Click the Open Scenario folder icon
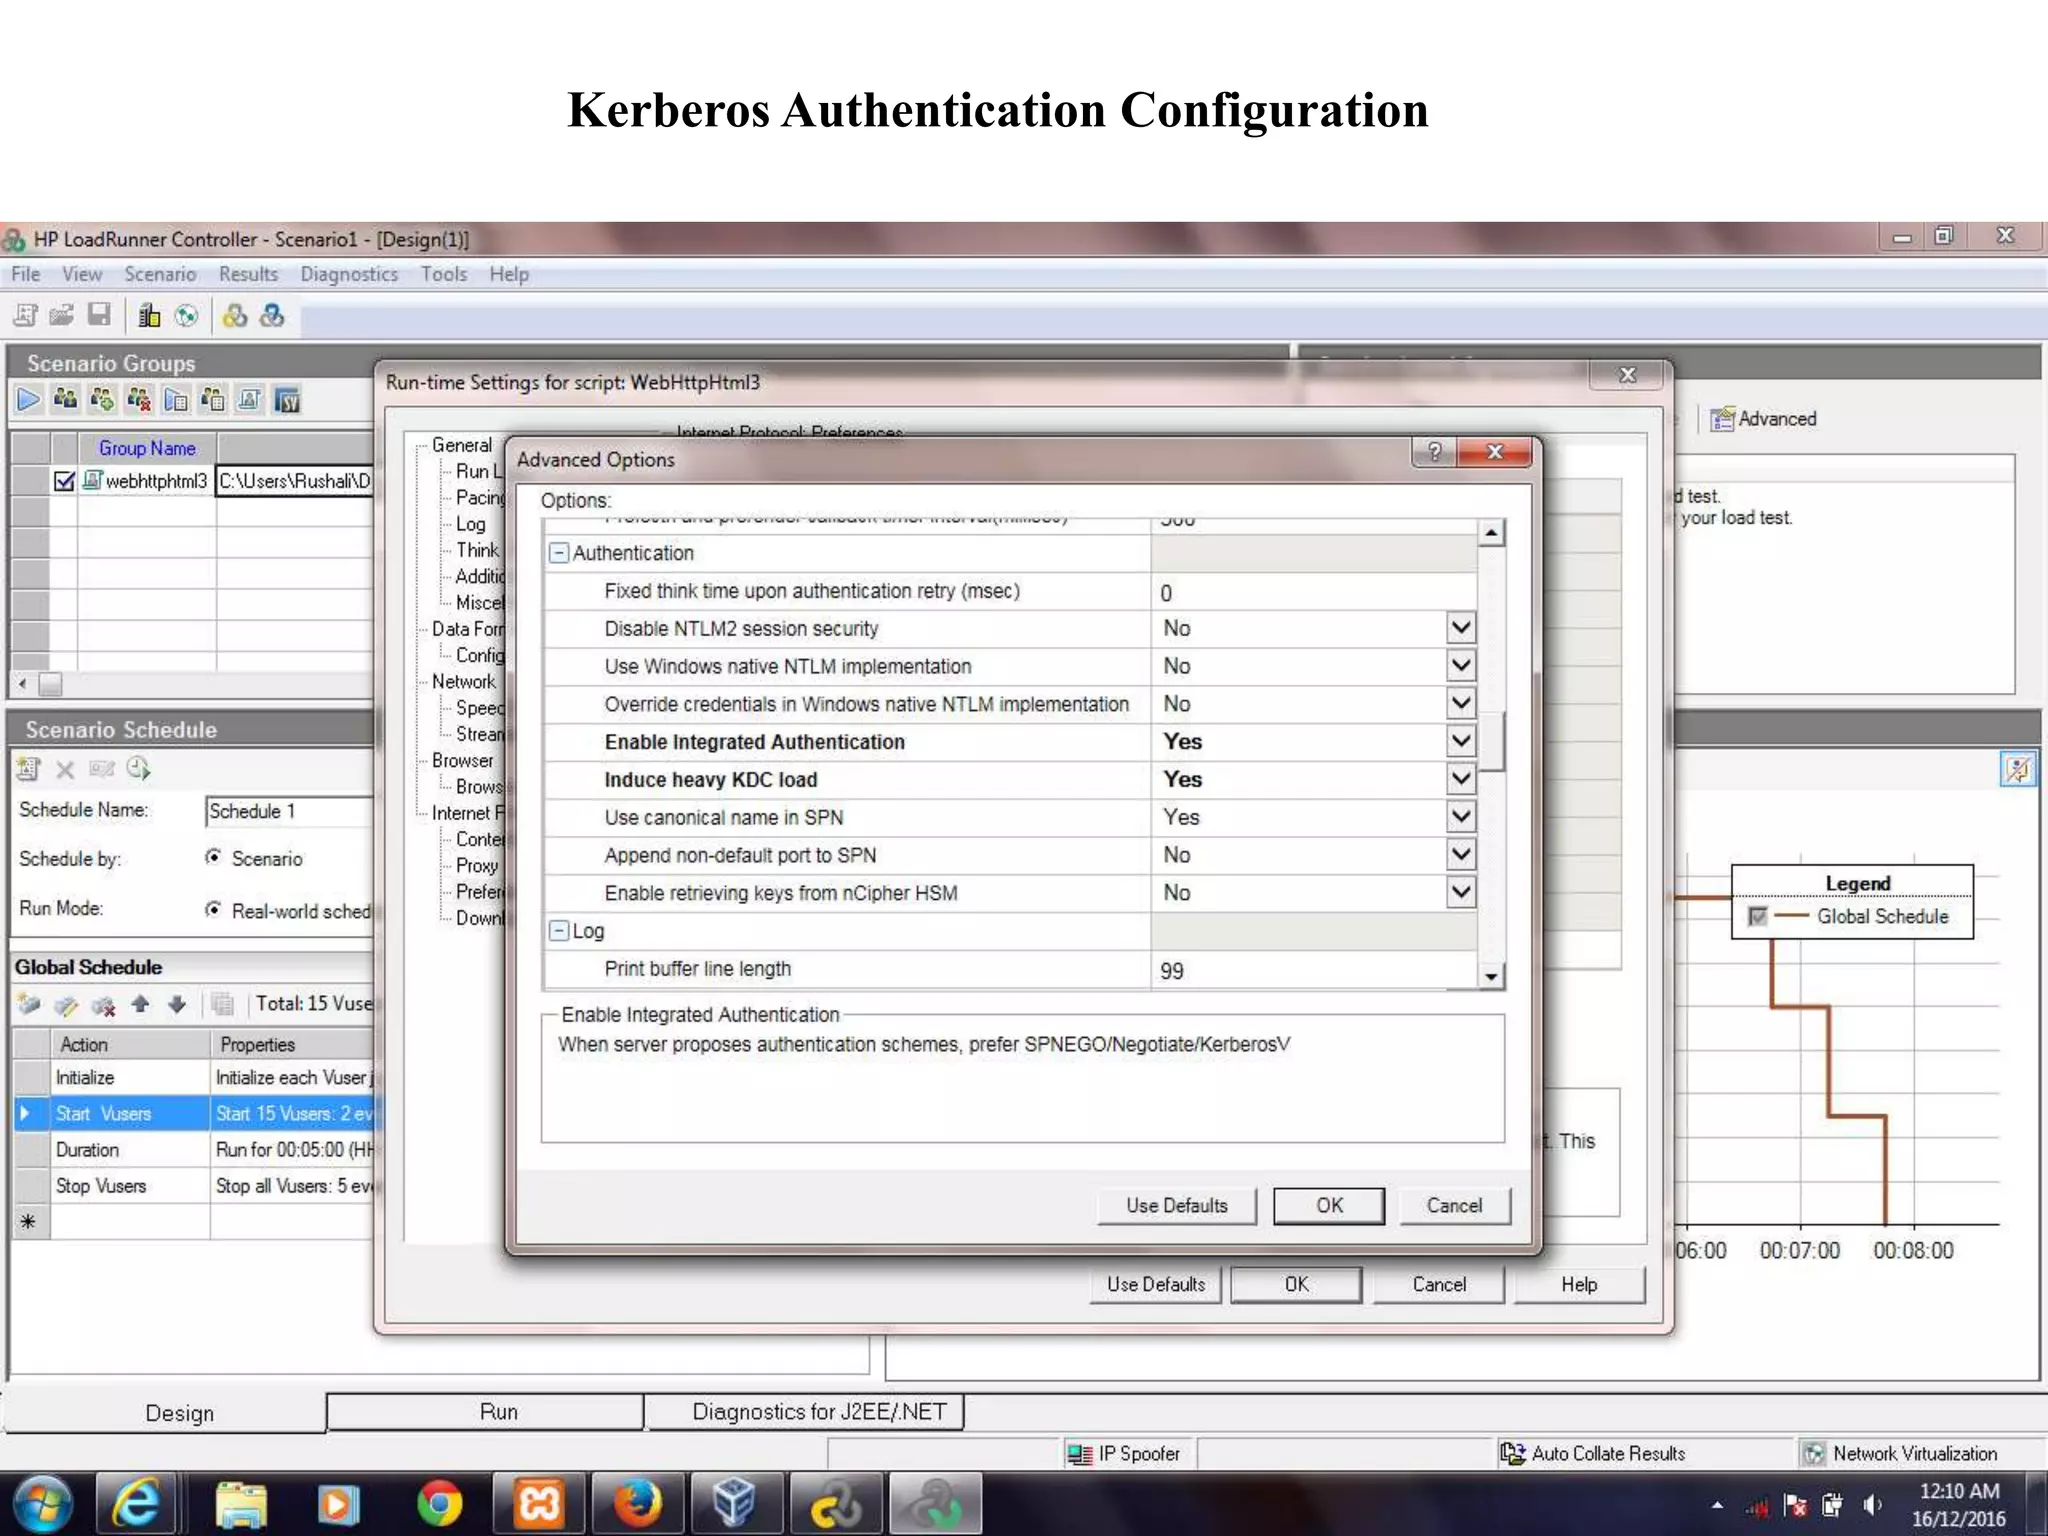Screen dimensions: 2048x1536 (x=62, y=316)
